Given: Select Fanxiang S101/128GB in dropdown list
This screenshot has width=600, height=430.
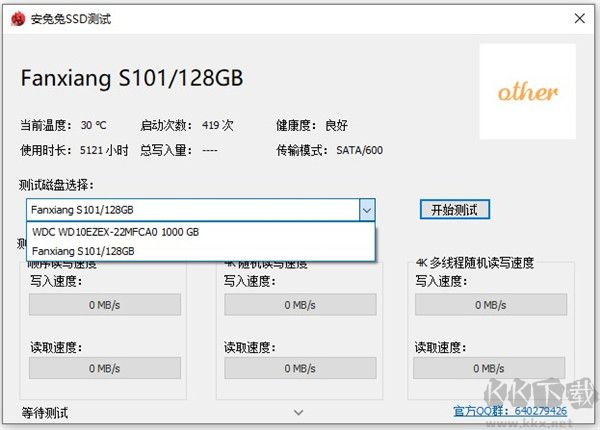Looking at the screenshot, I should click(x=201, y=251).
